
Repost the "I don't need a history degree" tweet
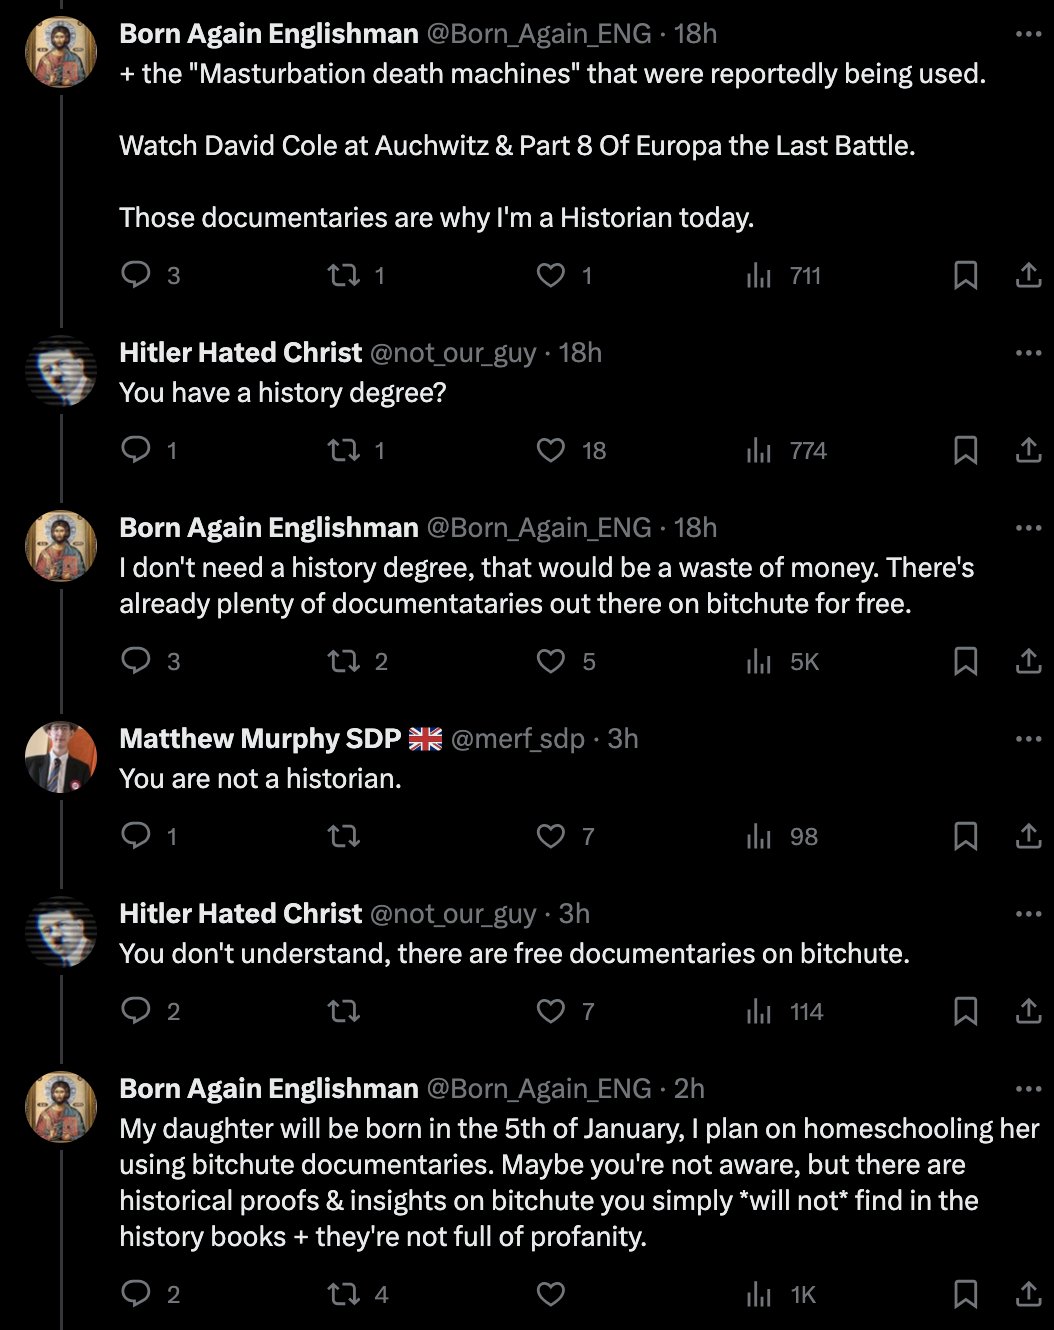344,661
